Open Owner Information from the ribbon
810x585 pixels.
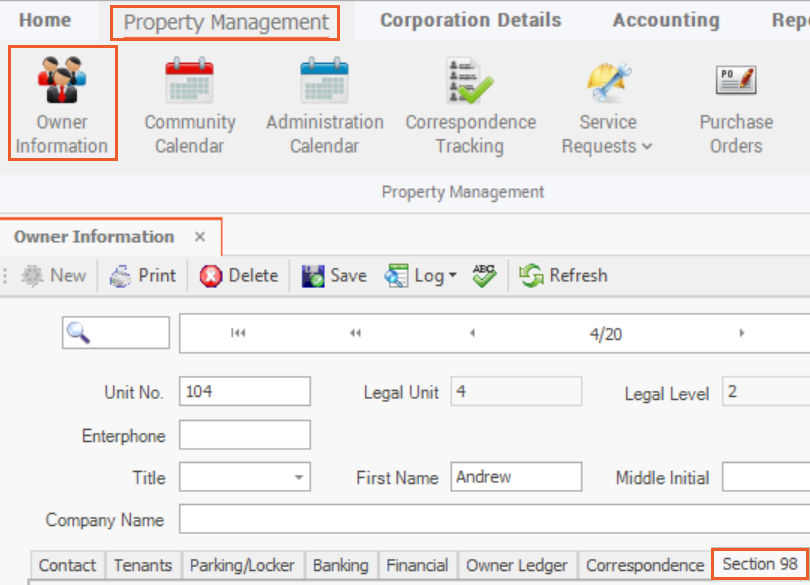(x=62, y=103)
